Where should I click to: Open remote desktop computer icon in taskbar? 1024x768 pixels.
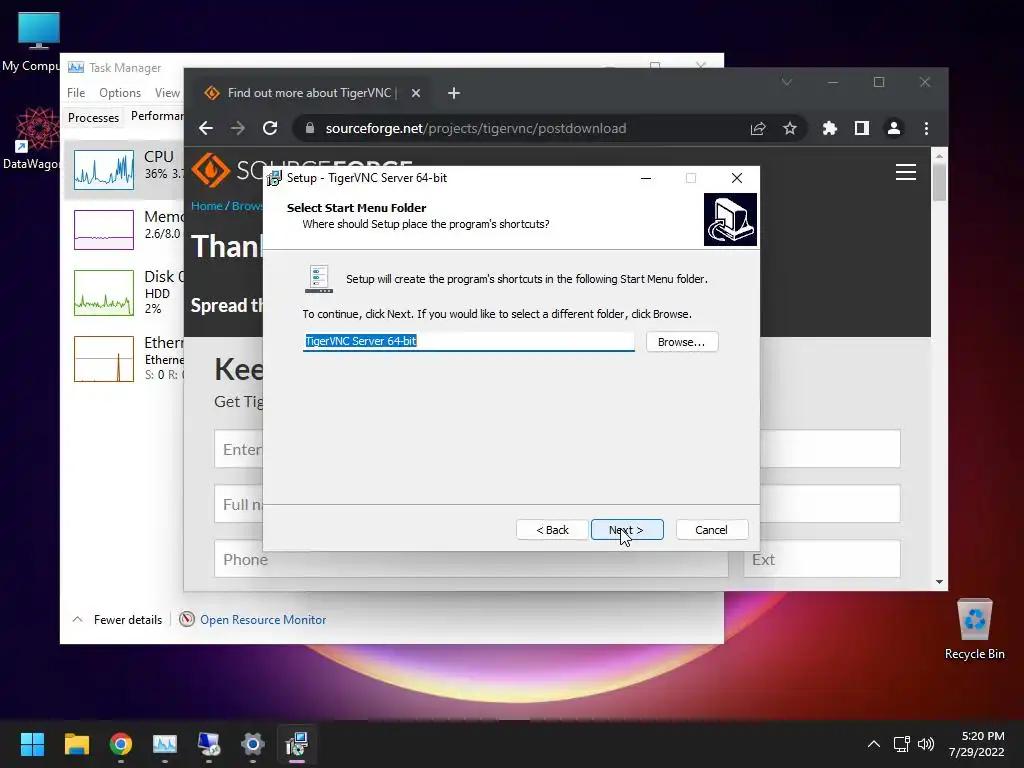pyautogui.click(x=209, y=744)
